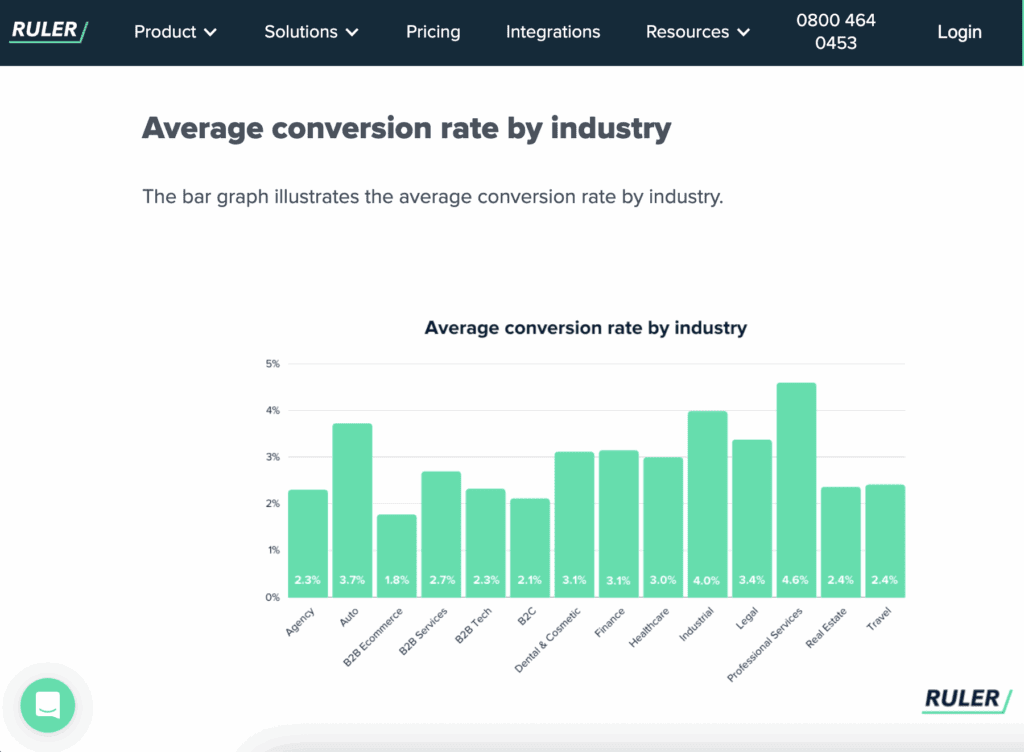Click the sentence 'The bar graph illustrates...'
The image size is (1024, 752).
tap(433, 196)
